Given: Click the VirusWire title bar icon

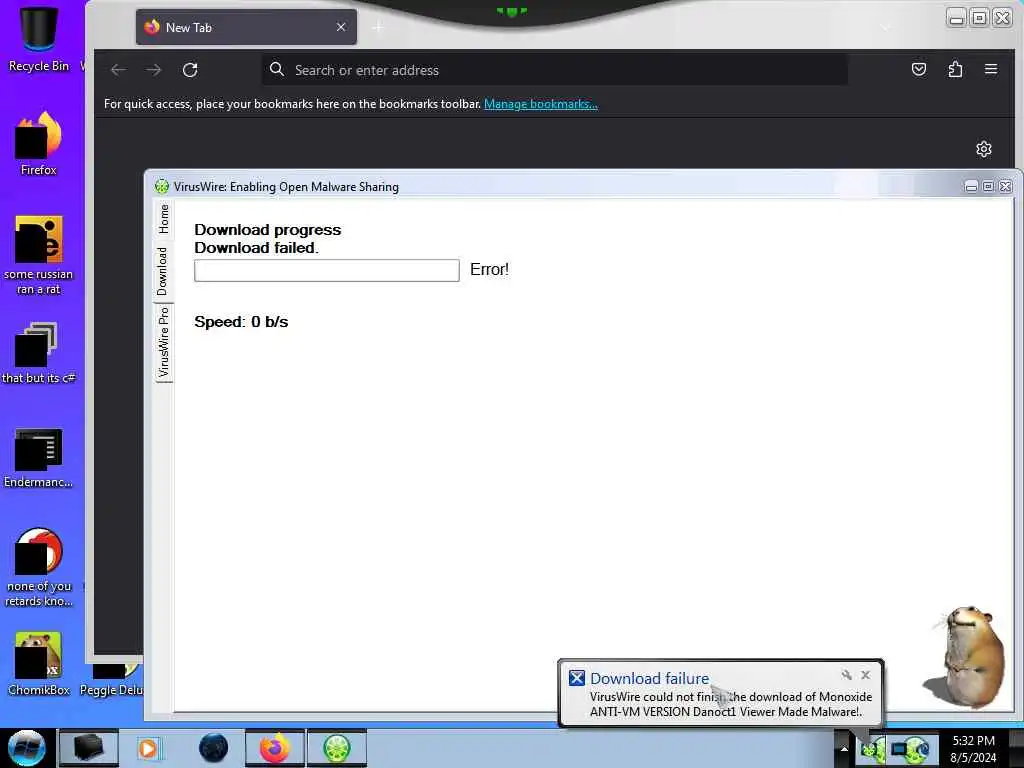Looking at the screenshot, I should (x=161, y=187).
